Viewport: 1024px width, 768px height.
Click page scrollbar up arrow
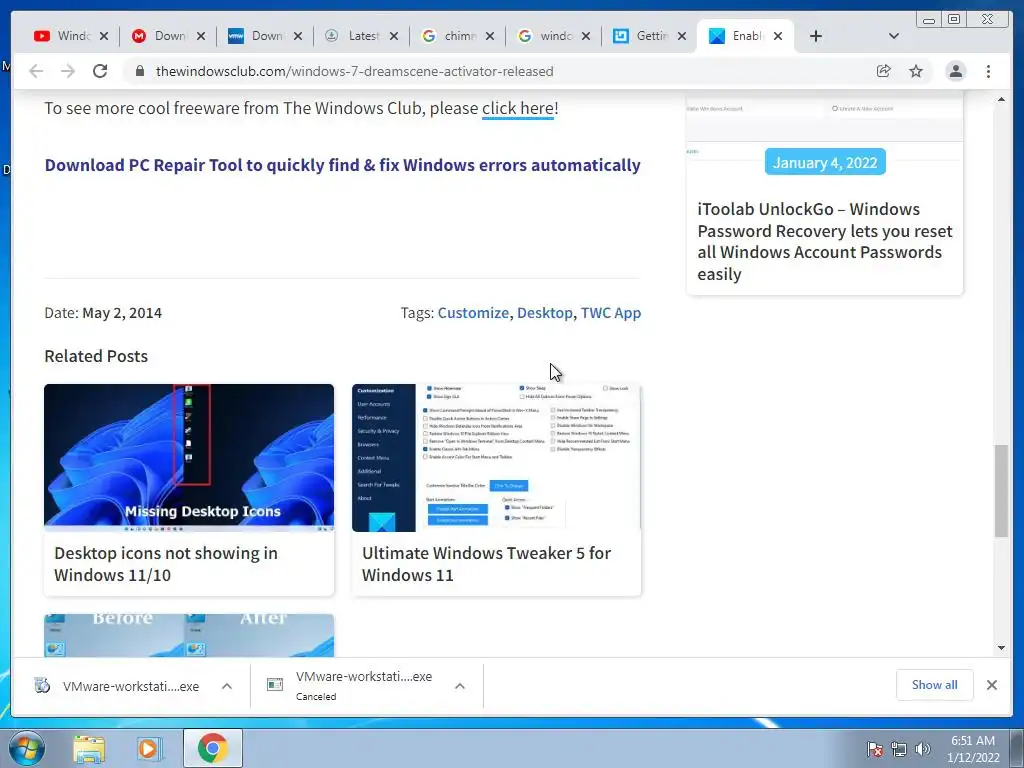1001,99
